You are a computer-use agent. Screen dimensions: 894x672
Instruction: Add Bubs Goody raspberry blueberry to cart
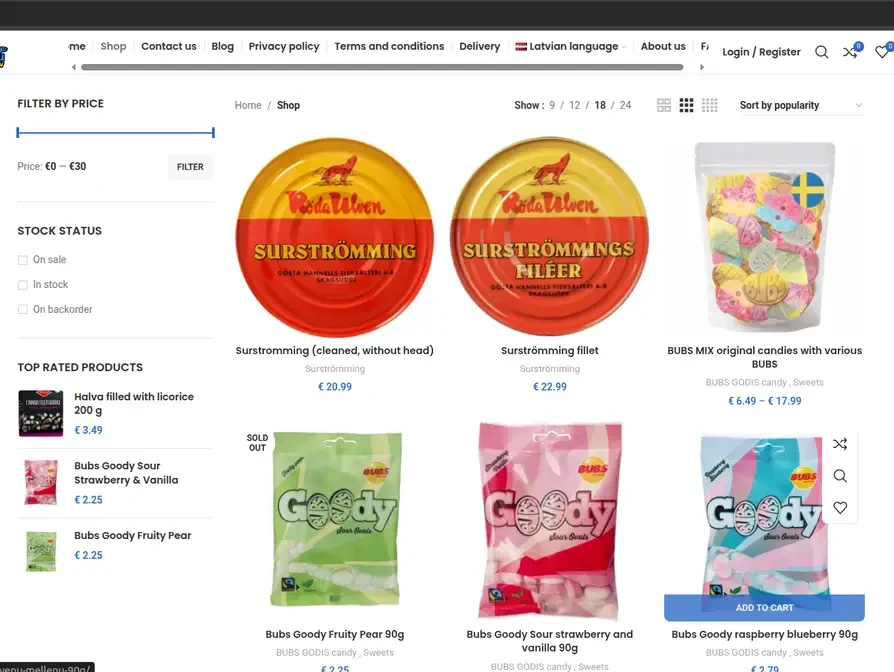point(764,608)
